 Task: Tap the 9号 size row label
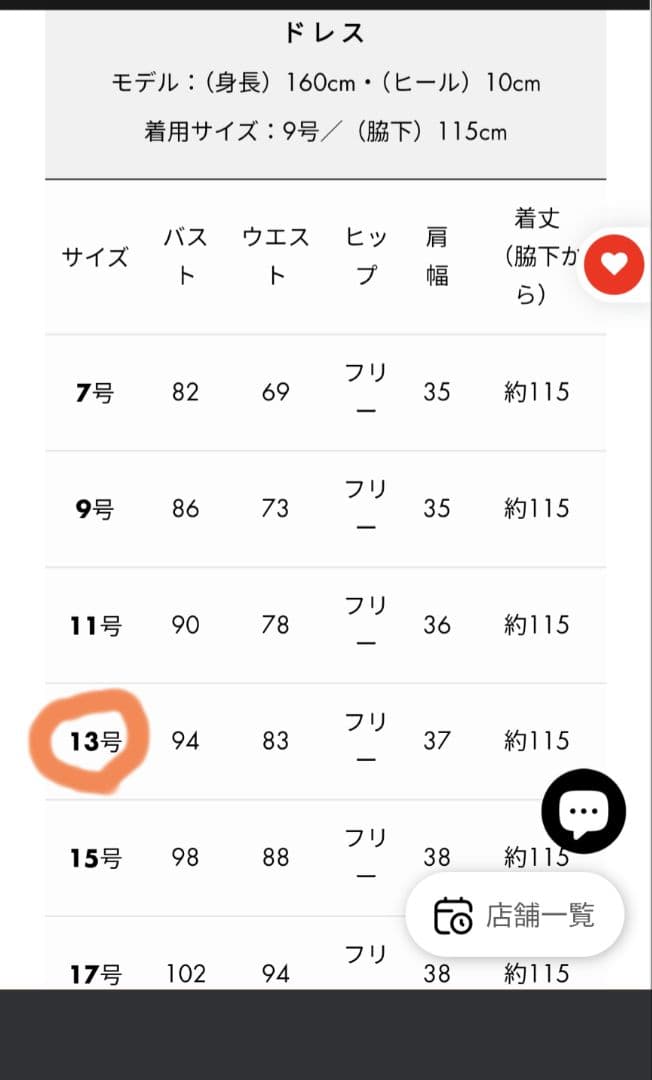95,509
